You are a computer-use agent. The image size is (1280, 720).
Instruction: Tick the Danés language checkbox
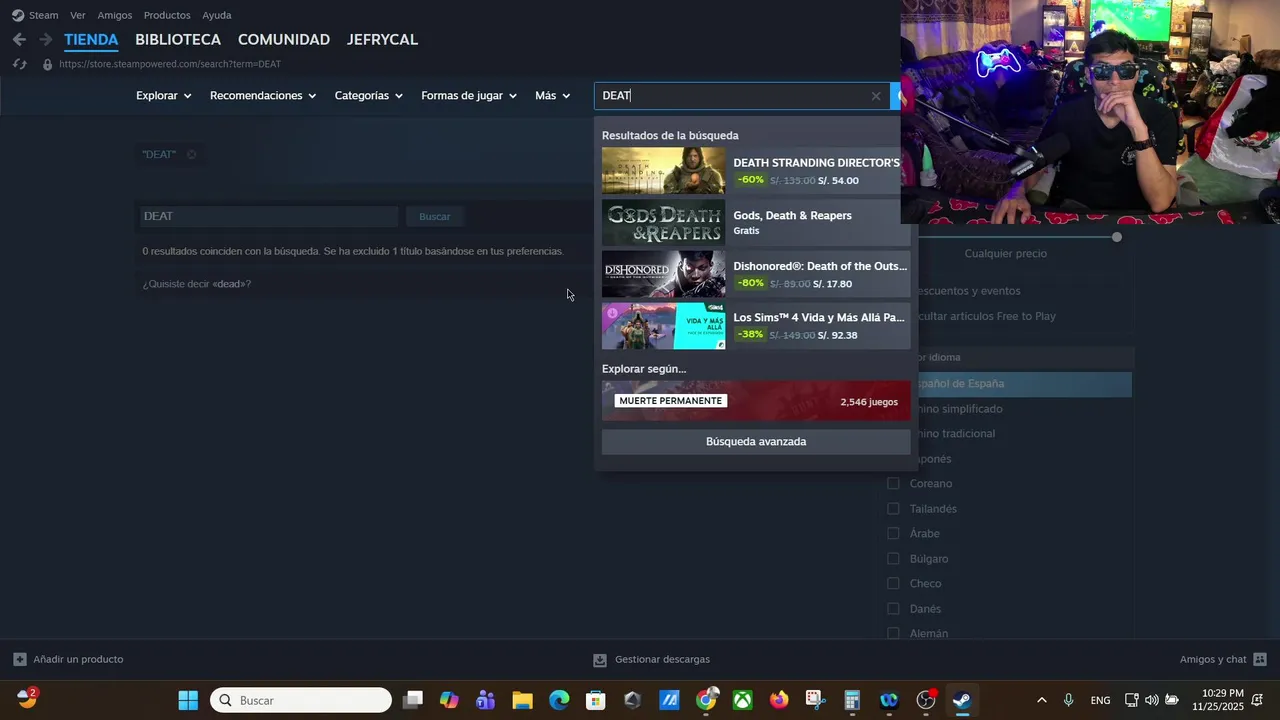click(893, 609)
